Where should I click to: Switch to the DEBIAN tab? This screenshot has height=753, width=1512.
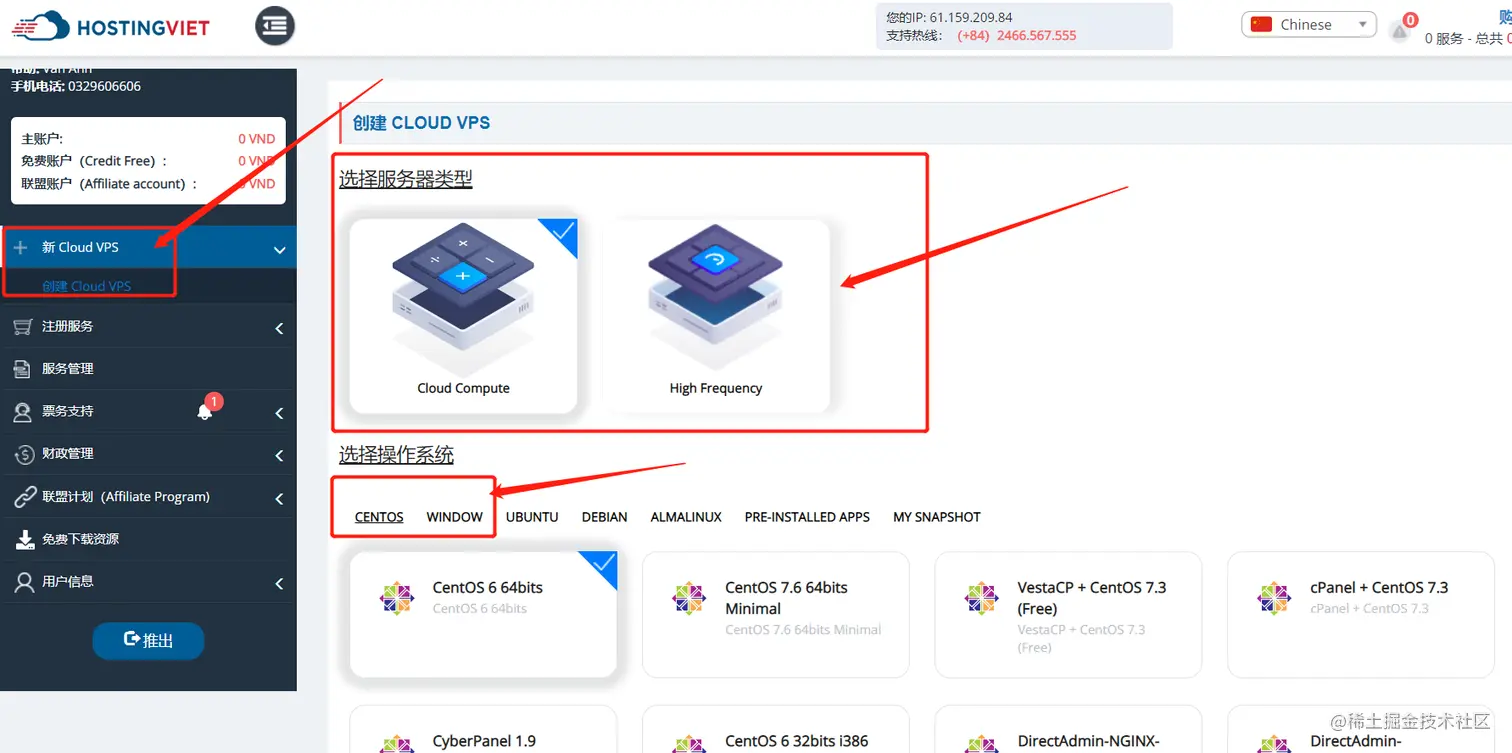(x=605, y=517)
